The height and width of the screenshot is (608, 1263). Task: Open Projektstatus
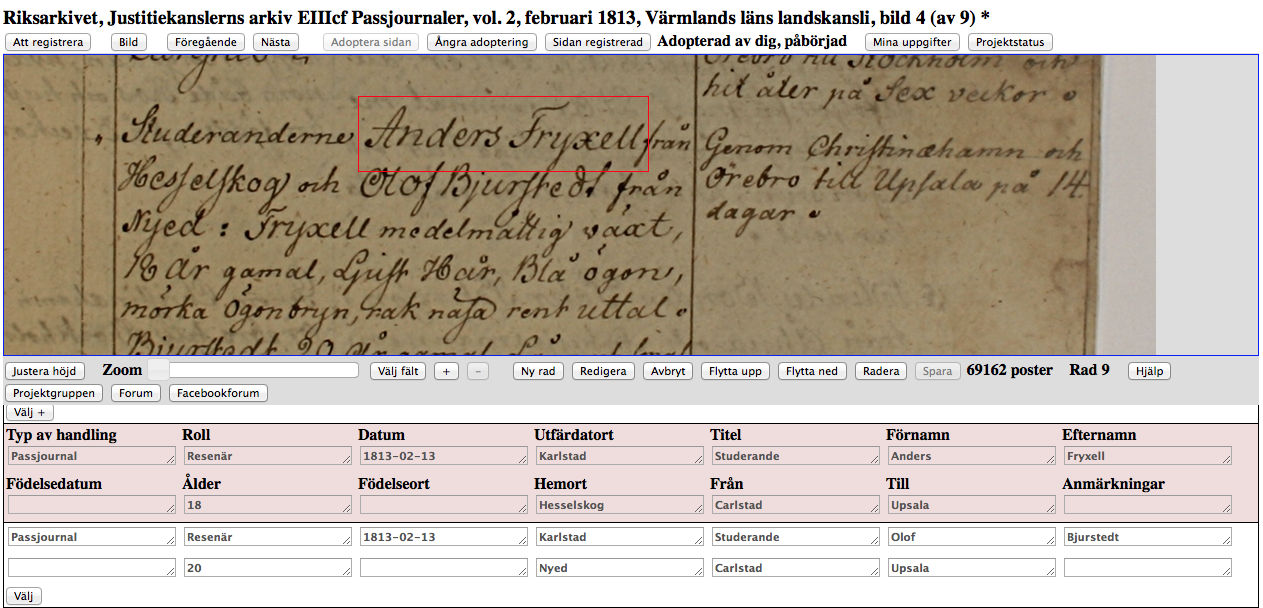pyautogui.click(x=1010, y=42)
